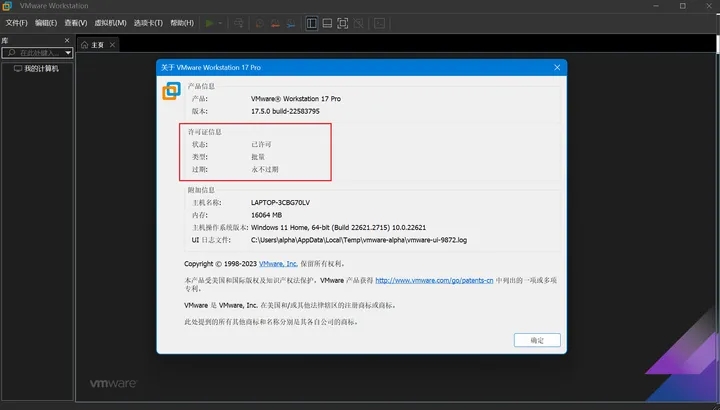Click the console view toolbar icon

380,22
